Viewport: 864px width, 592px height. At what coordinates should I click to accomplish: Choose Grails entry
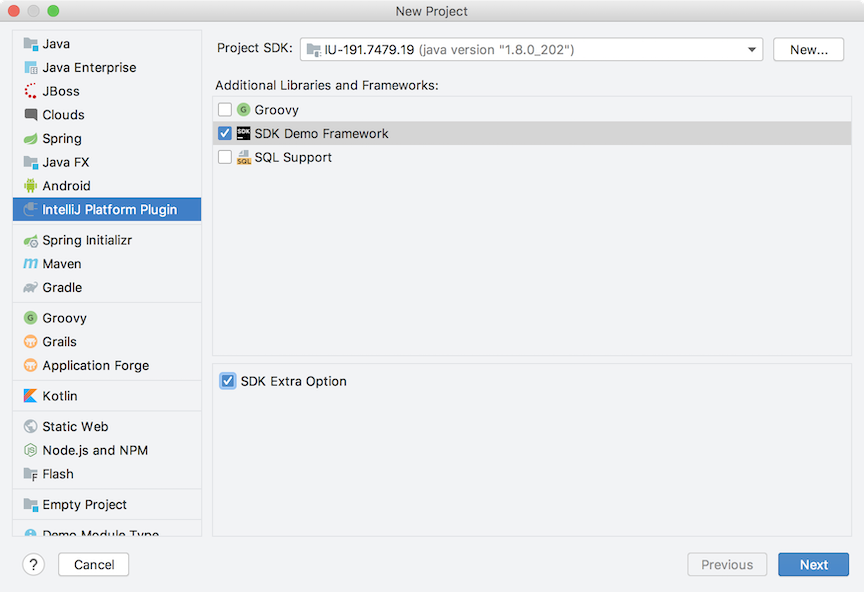[x=107, y=342]
